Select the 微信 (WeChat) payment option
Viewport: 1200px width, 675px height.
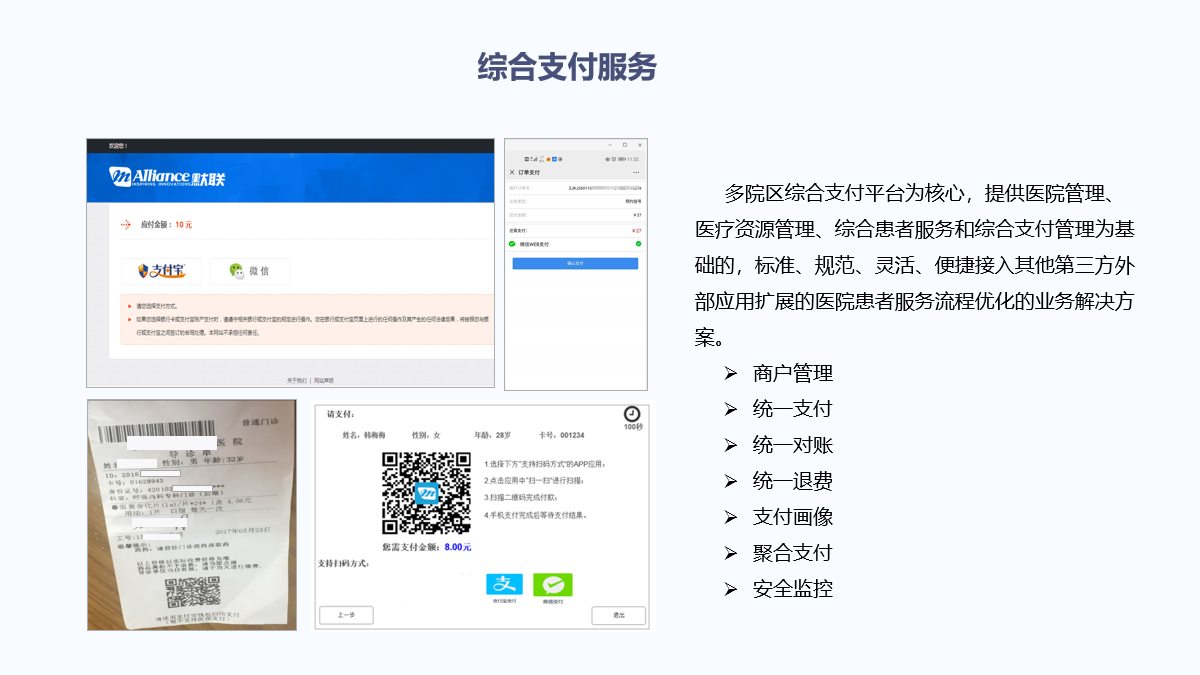pos(249,270)
